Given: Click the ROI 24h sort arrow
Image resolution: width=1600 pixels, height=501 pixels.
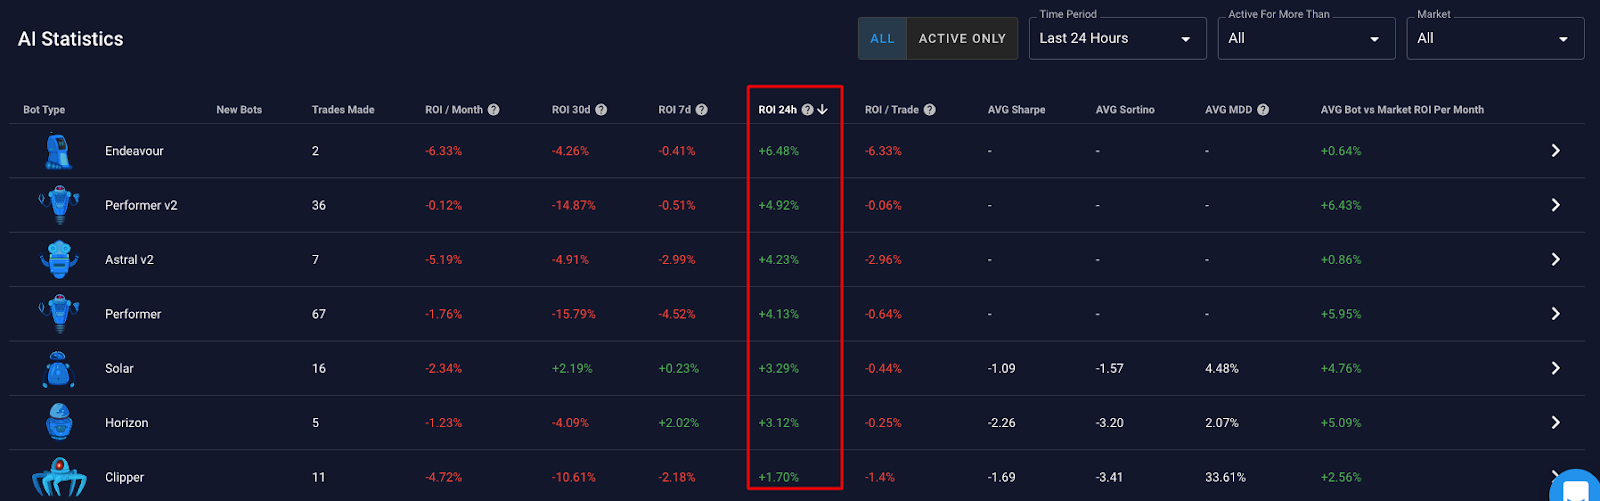Looking at the screenshot, I should coord(822,110).
